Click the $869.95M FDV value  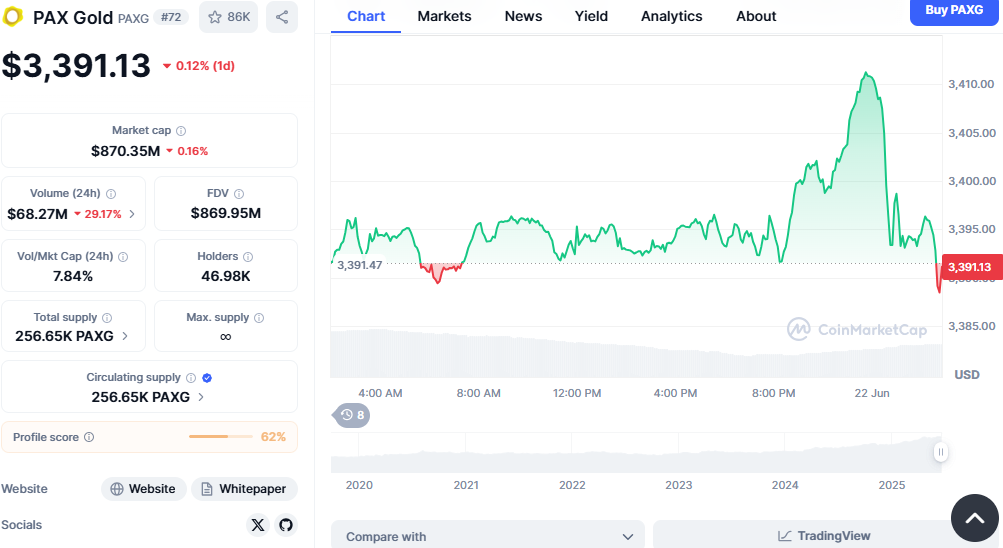click(x=226, y=214)
